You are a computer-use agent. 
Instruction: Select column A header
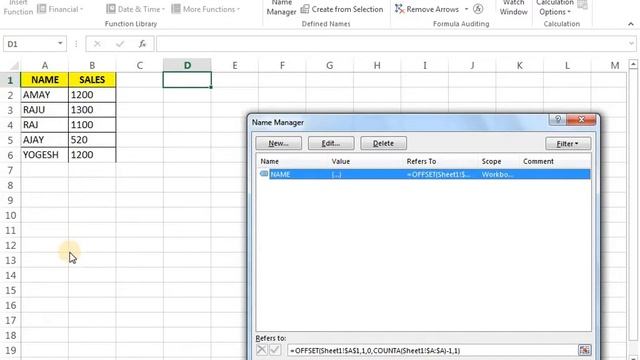click(44, 65)
